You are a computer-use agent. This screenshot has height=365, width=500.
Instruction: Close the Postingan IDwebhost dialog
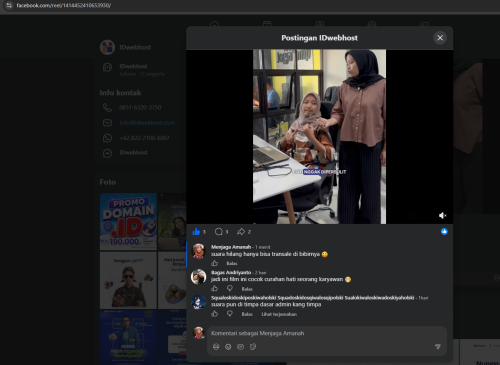440,38
